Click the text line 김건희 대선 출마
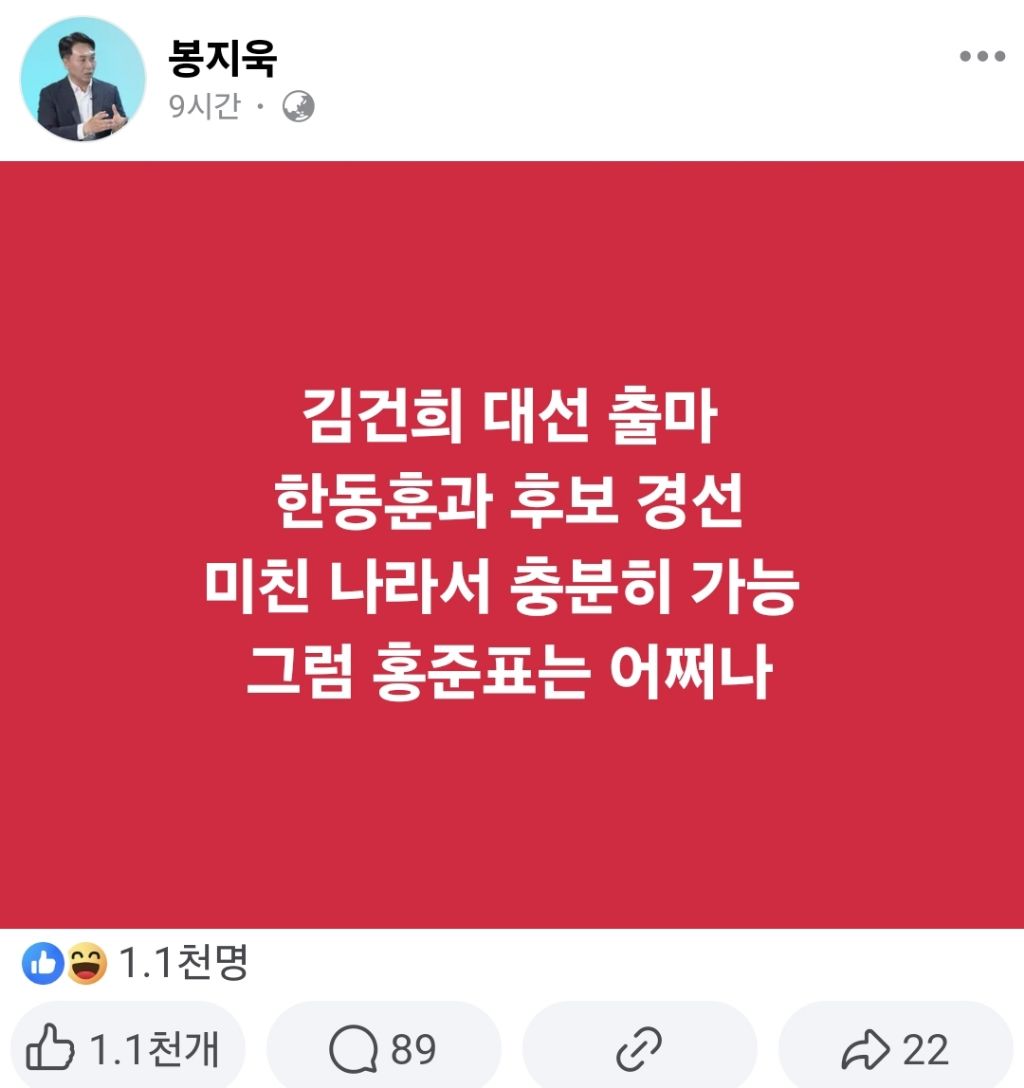 [x=509, y=416]
